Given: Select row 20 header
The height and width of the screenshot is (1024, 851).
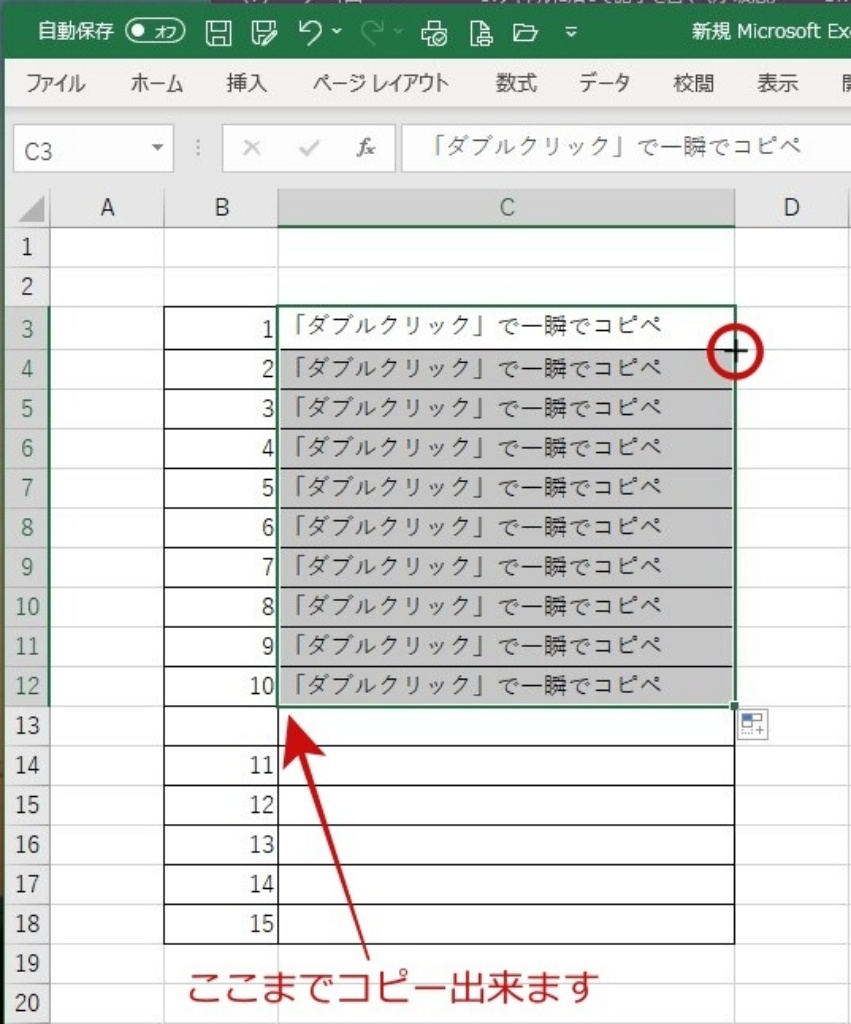Looking at the screenshot, I should (x=27, y=1003).
